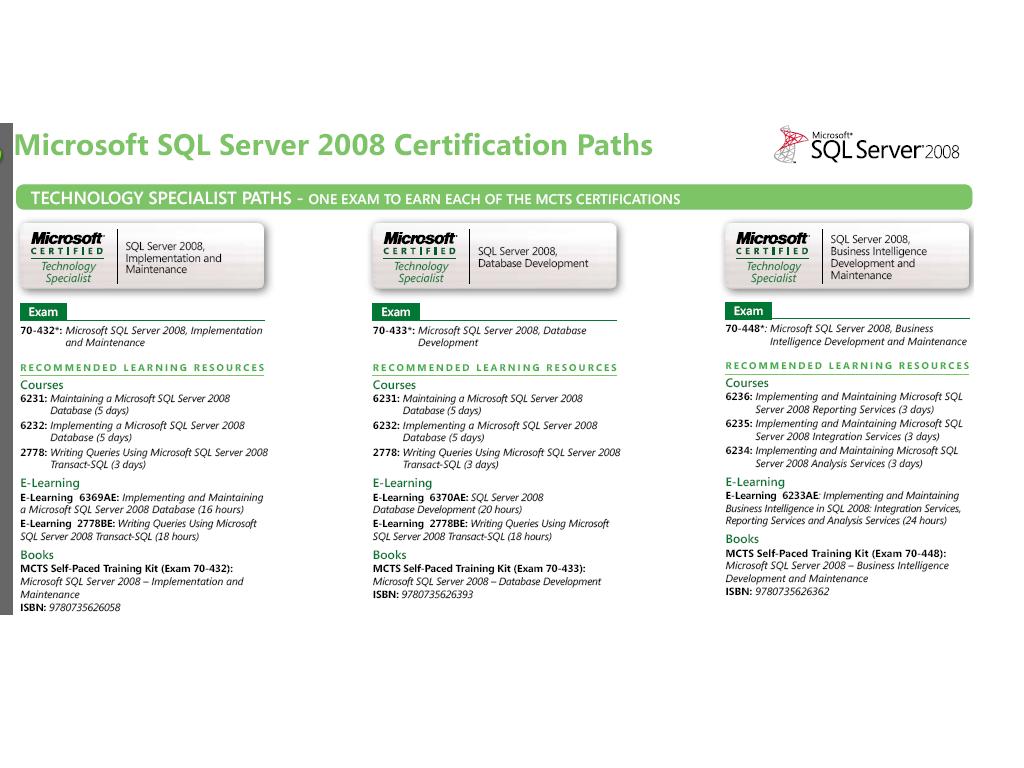
Task: Expand the Courses section middle column
Action: (394, 384)
